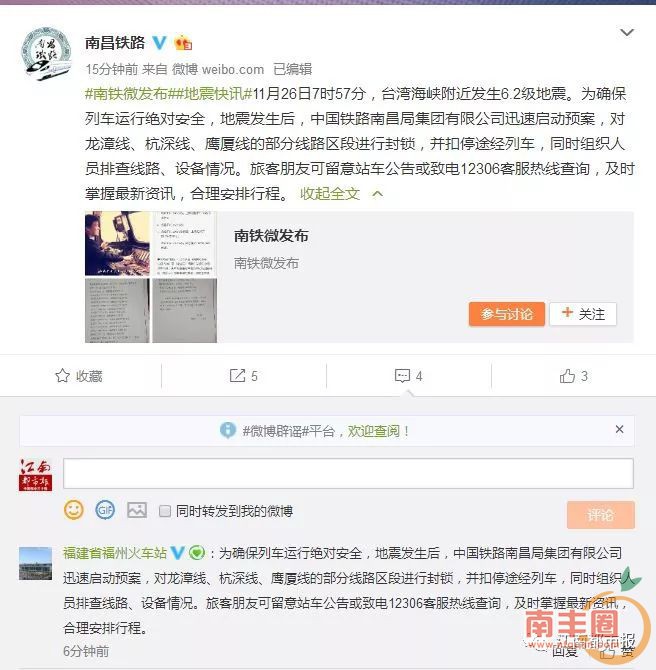
Task: Open the #地震快讯# hashtag link
Action: click(210, 94)
